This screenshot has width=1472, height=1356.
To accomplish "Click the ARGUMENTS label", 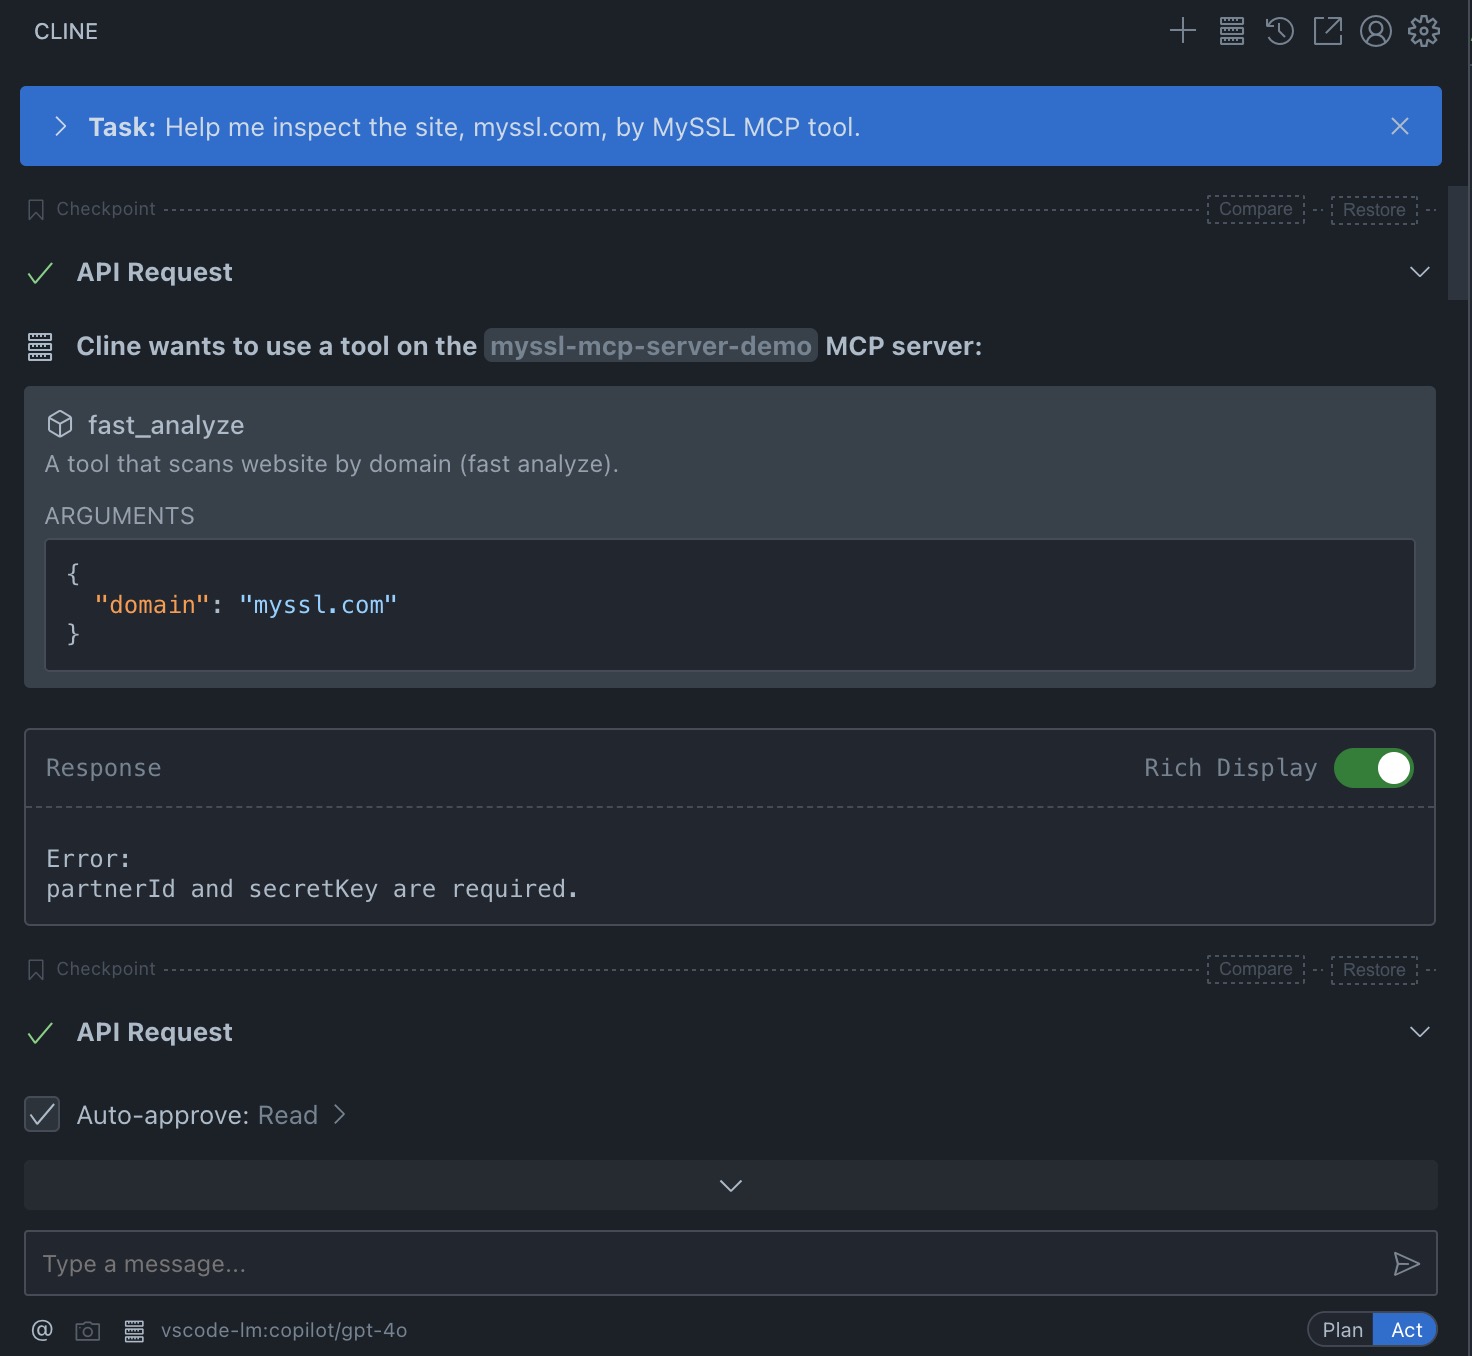I will coord(120,516).
